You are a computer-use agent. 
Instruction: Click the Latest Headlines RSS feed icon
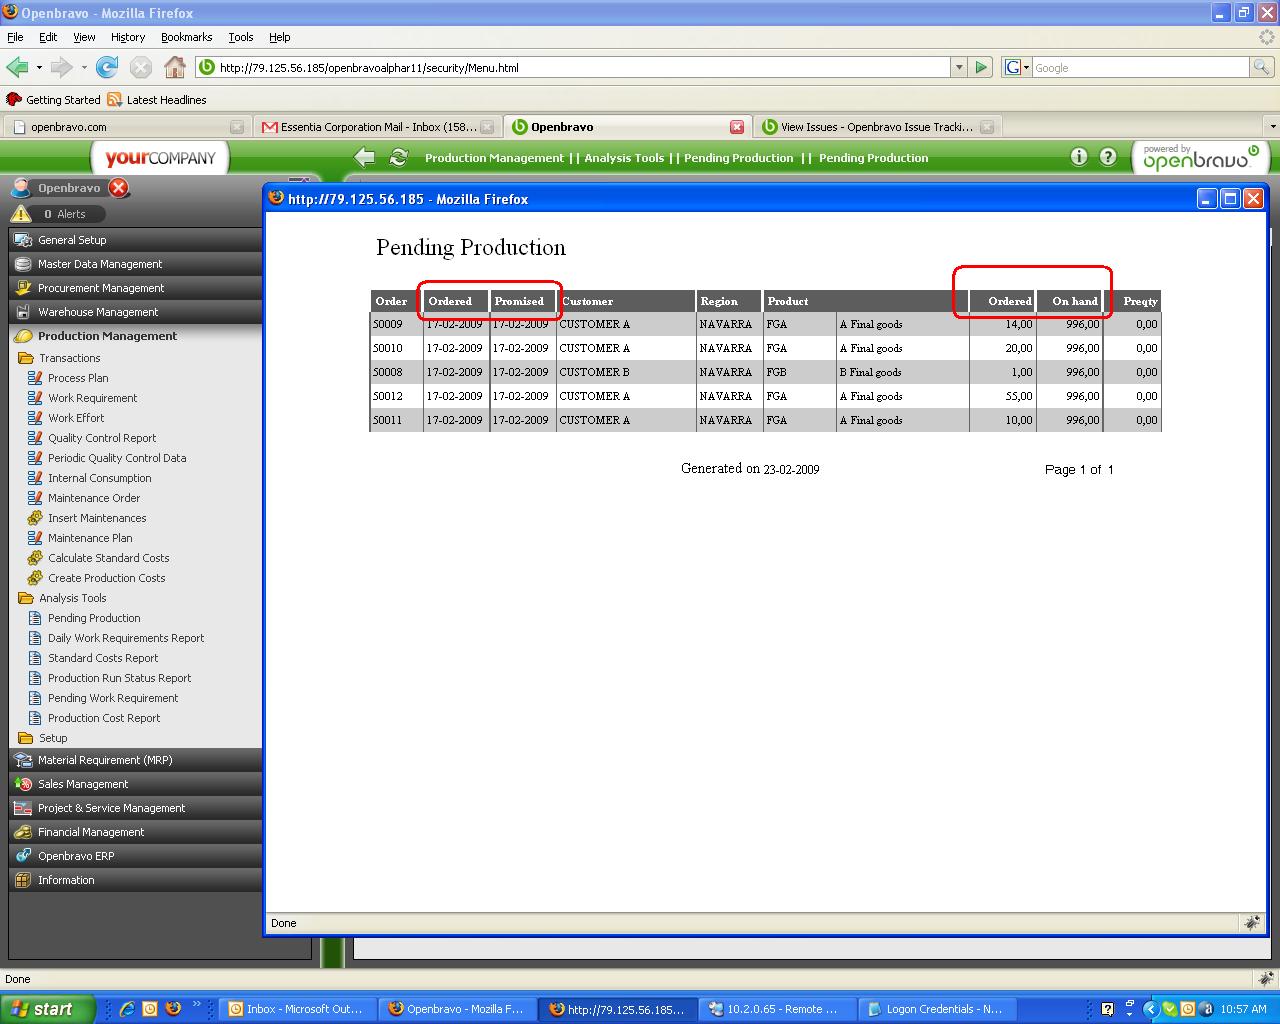click(x=115, y=100)
